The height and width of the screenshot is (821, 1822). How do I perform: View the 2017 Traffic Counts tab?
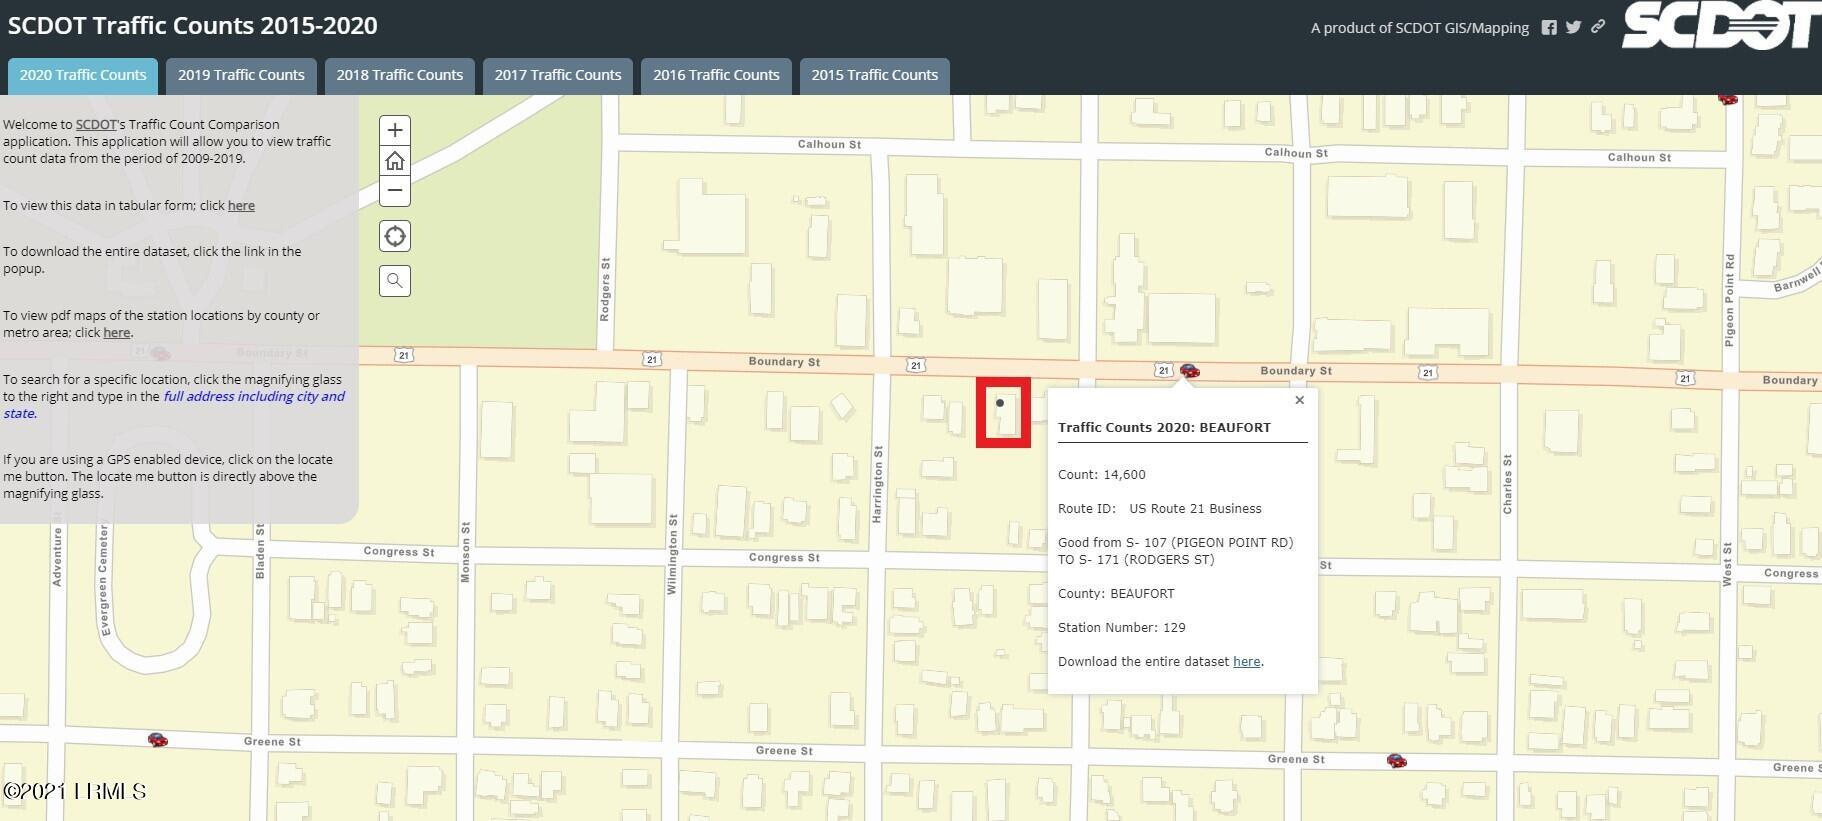[x=558, y=76]
